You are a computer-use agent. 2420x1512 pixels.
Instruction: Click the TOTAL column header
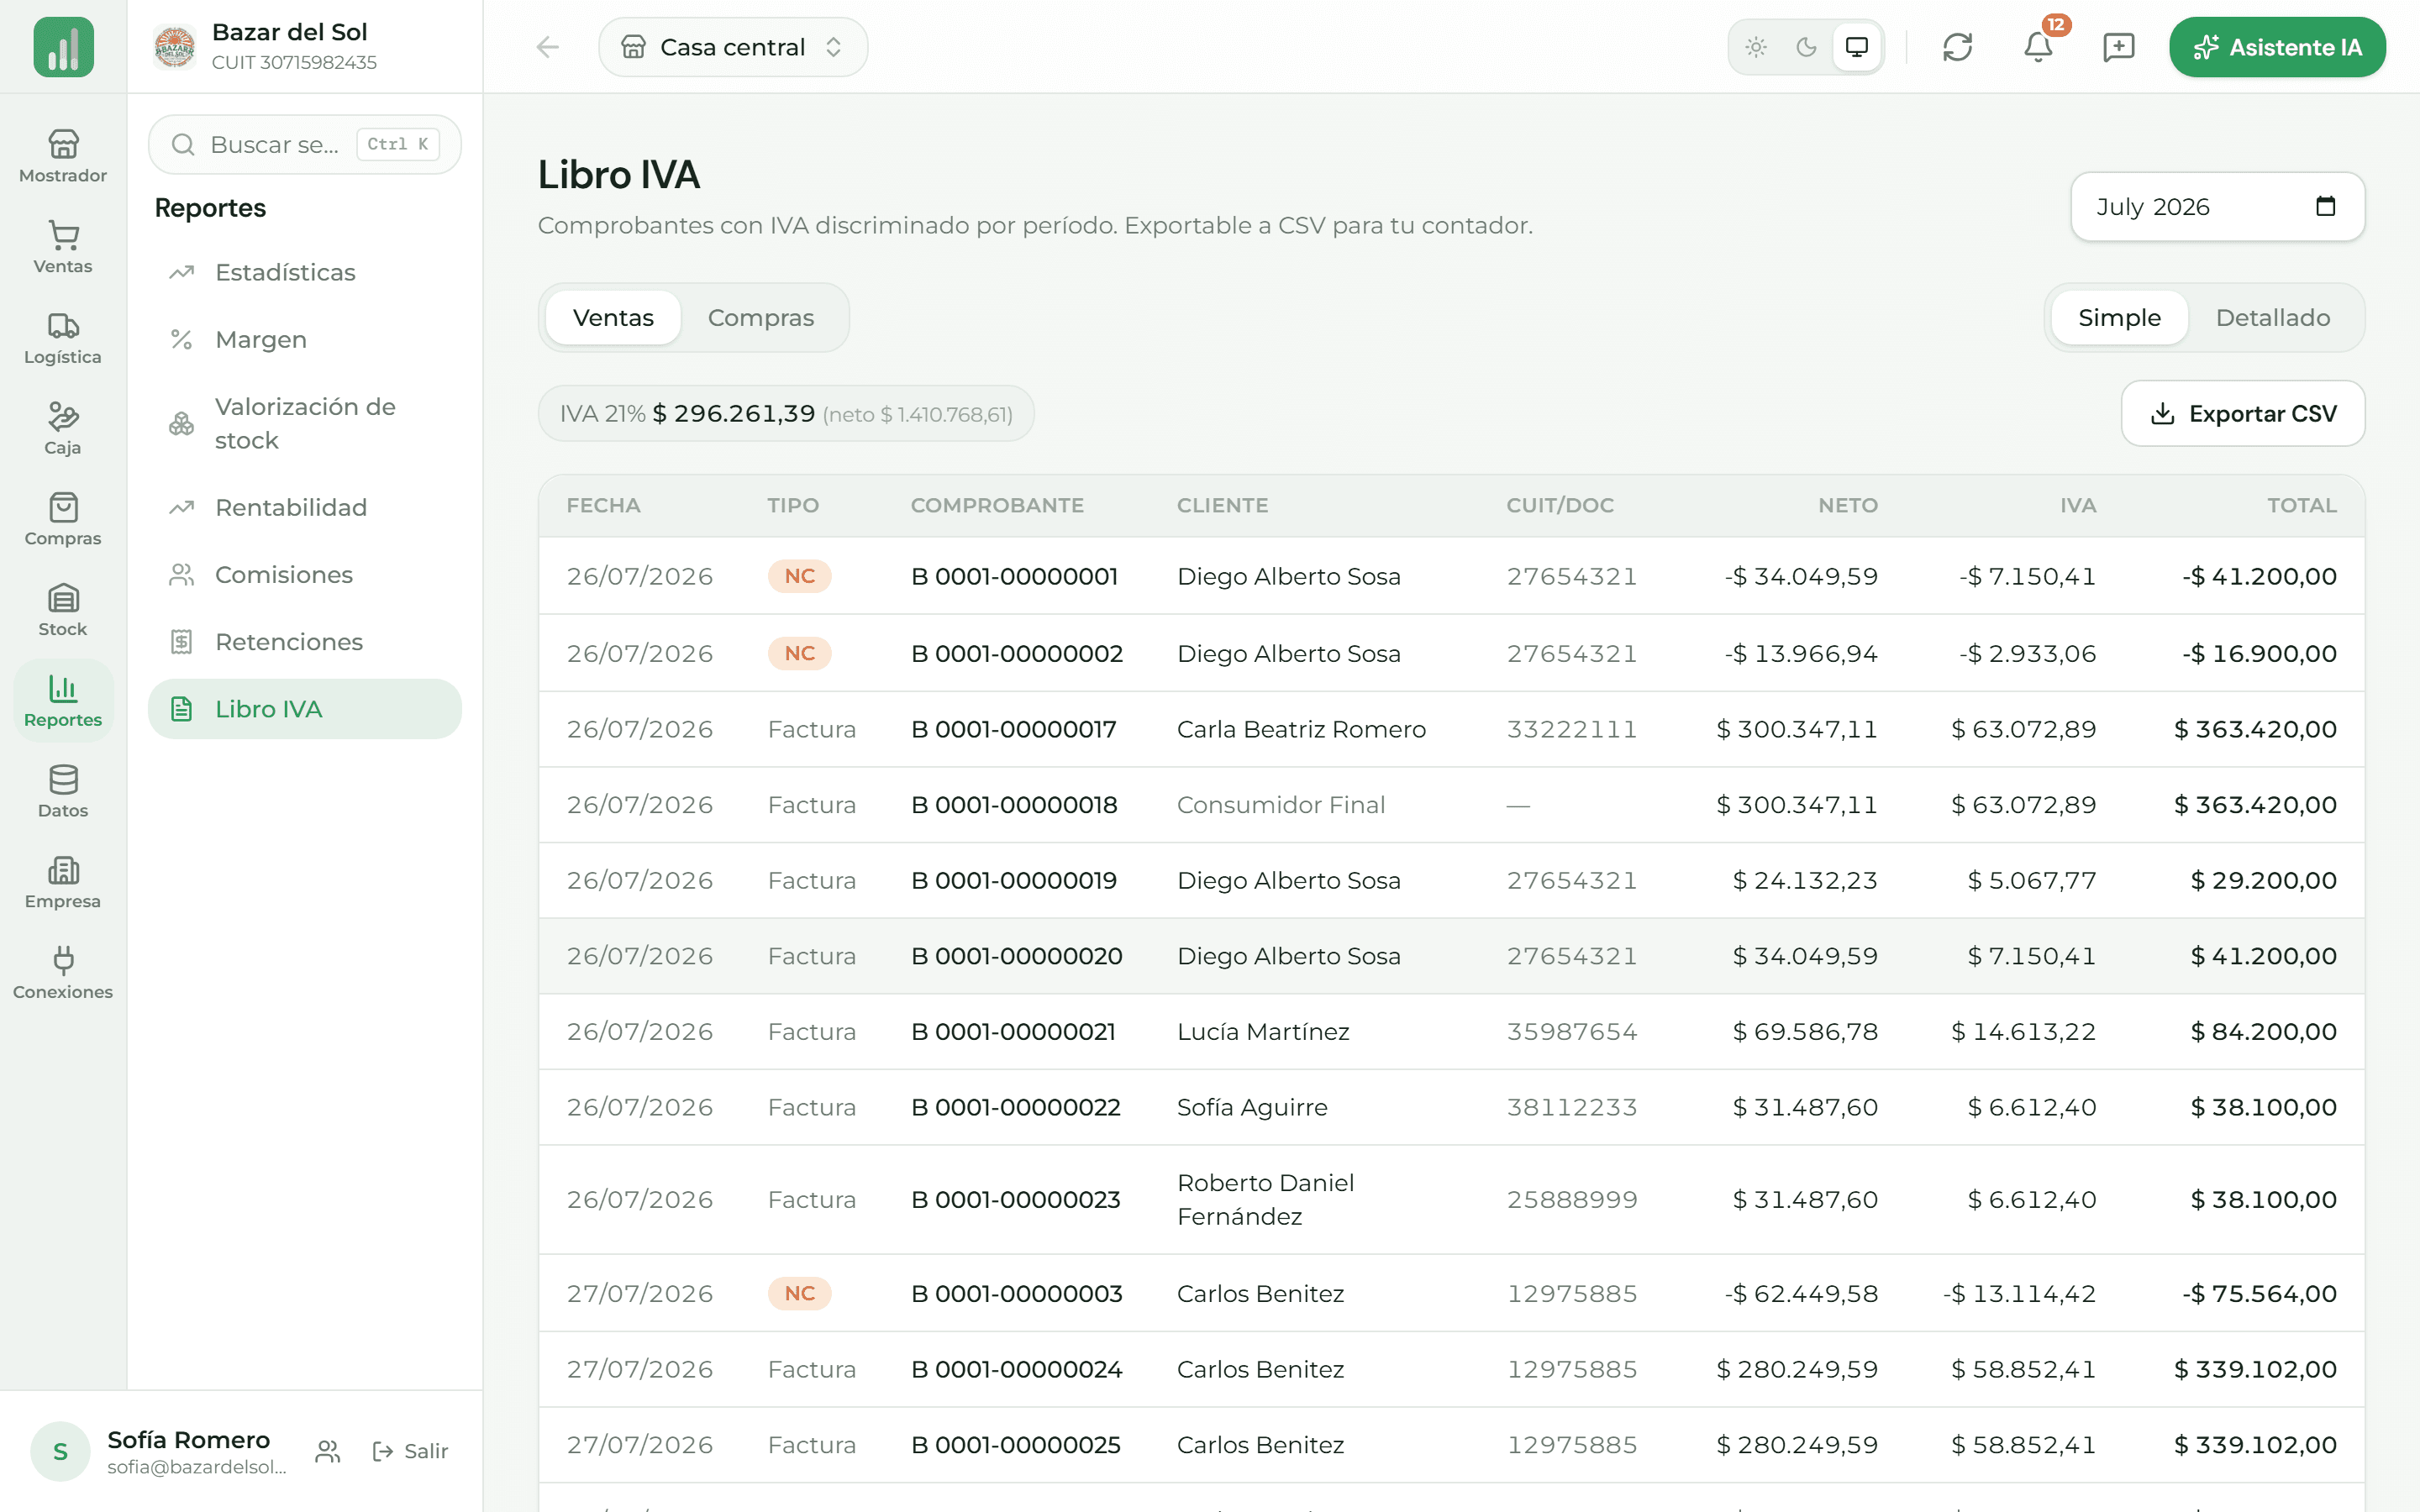(x=2301, y=505)
